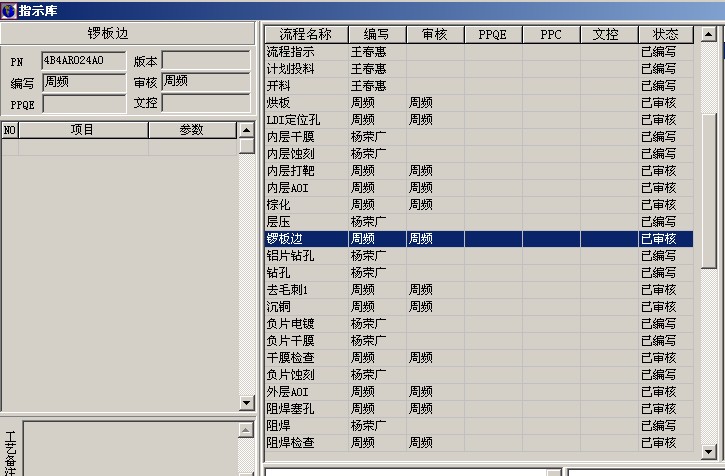
Task: Click the NO column header
Action: pyautogui.click(x=10, y=130)
